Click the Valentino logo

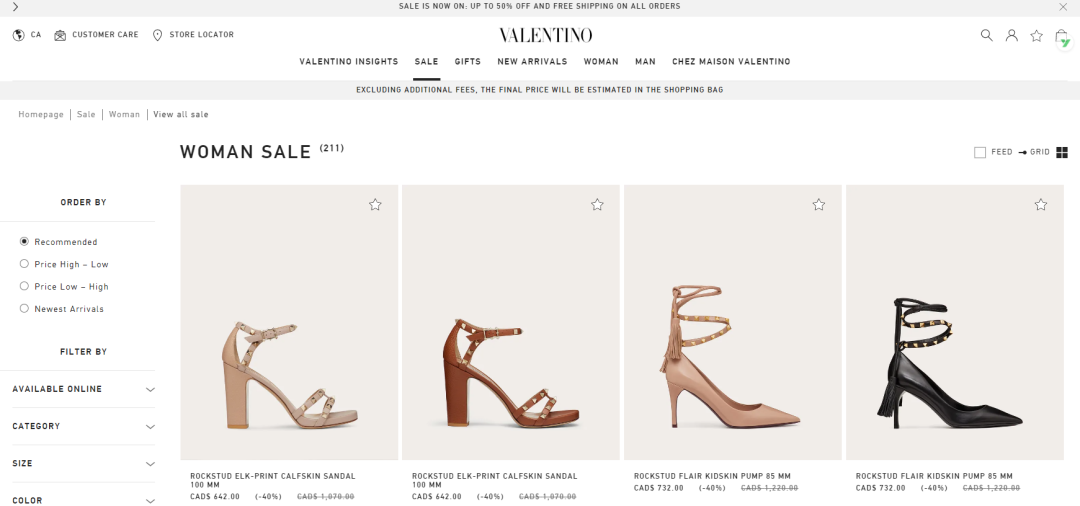(x=546, y=35)
